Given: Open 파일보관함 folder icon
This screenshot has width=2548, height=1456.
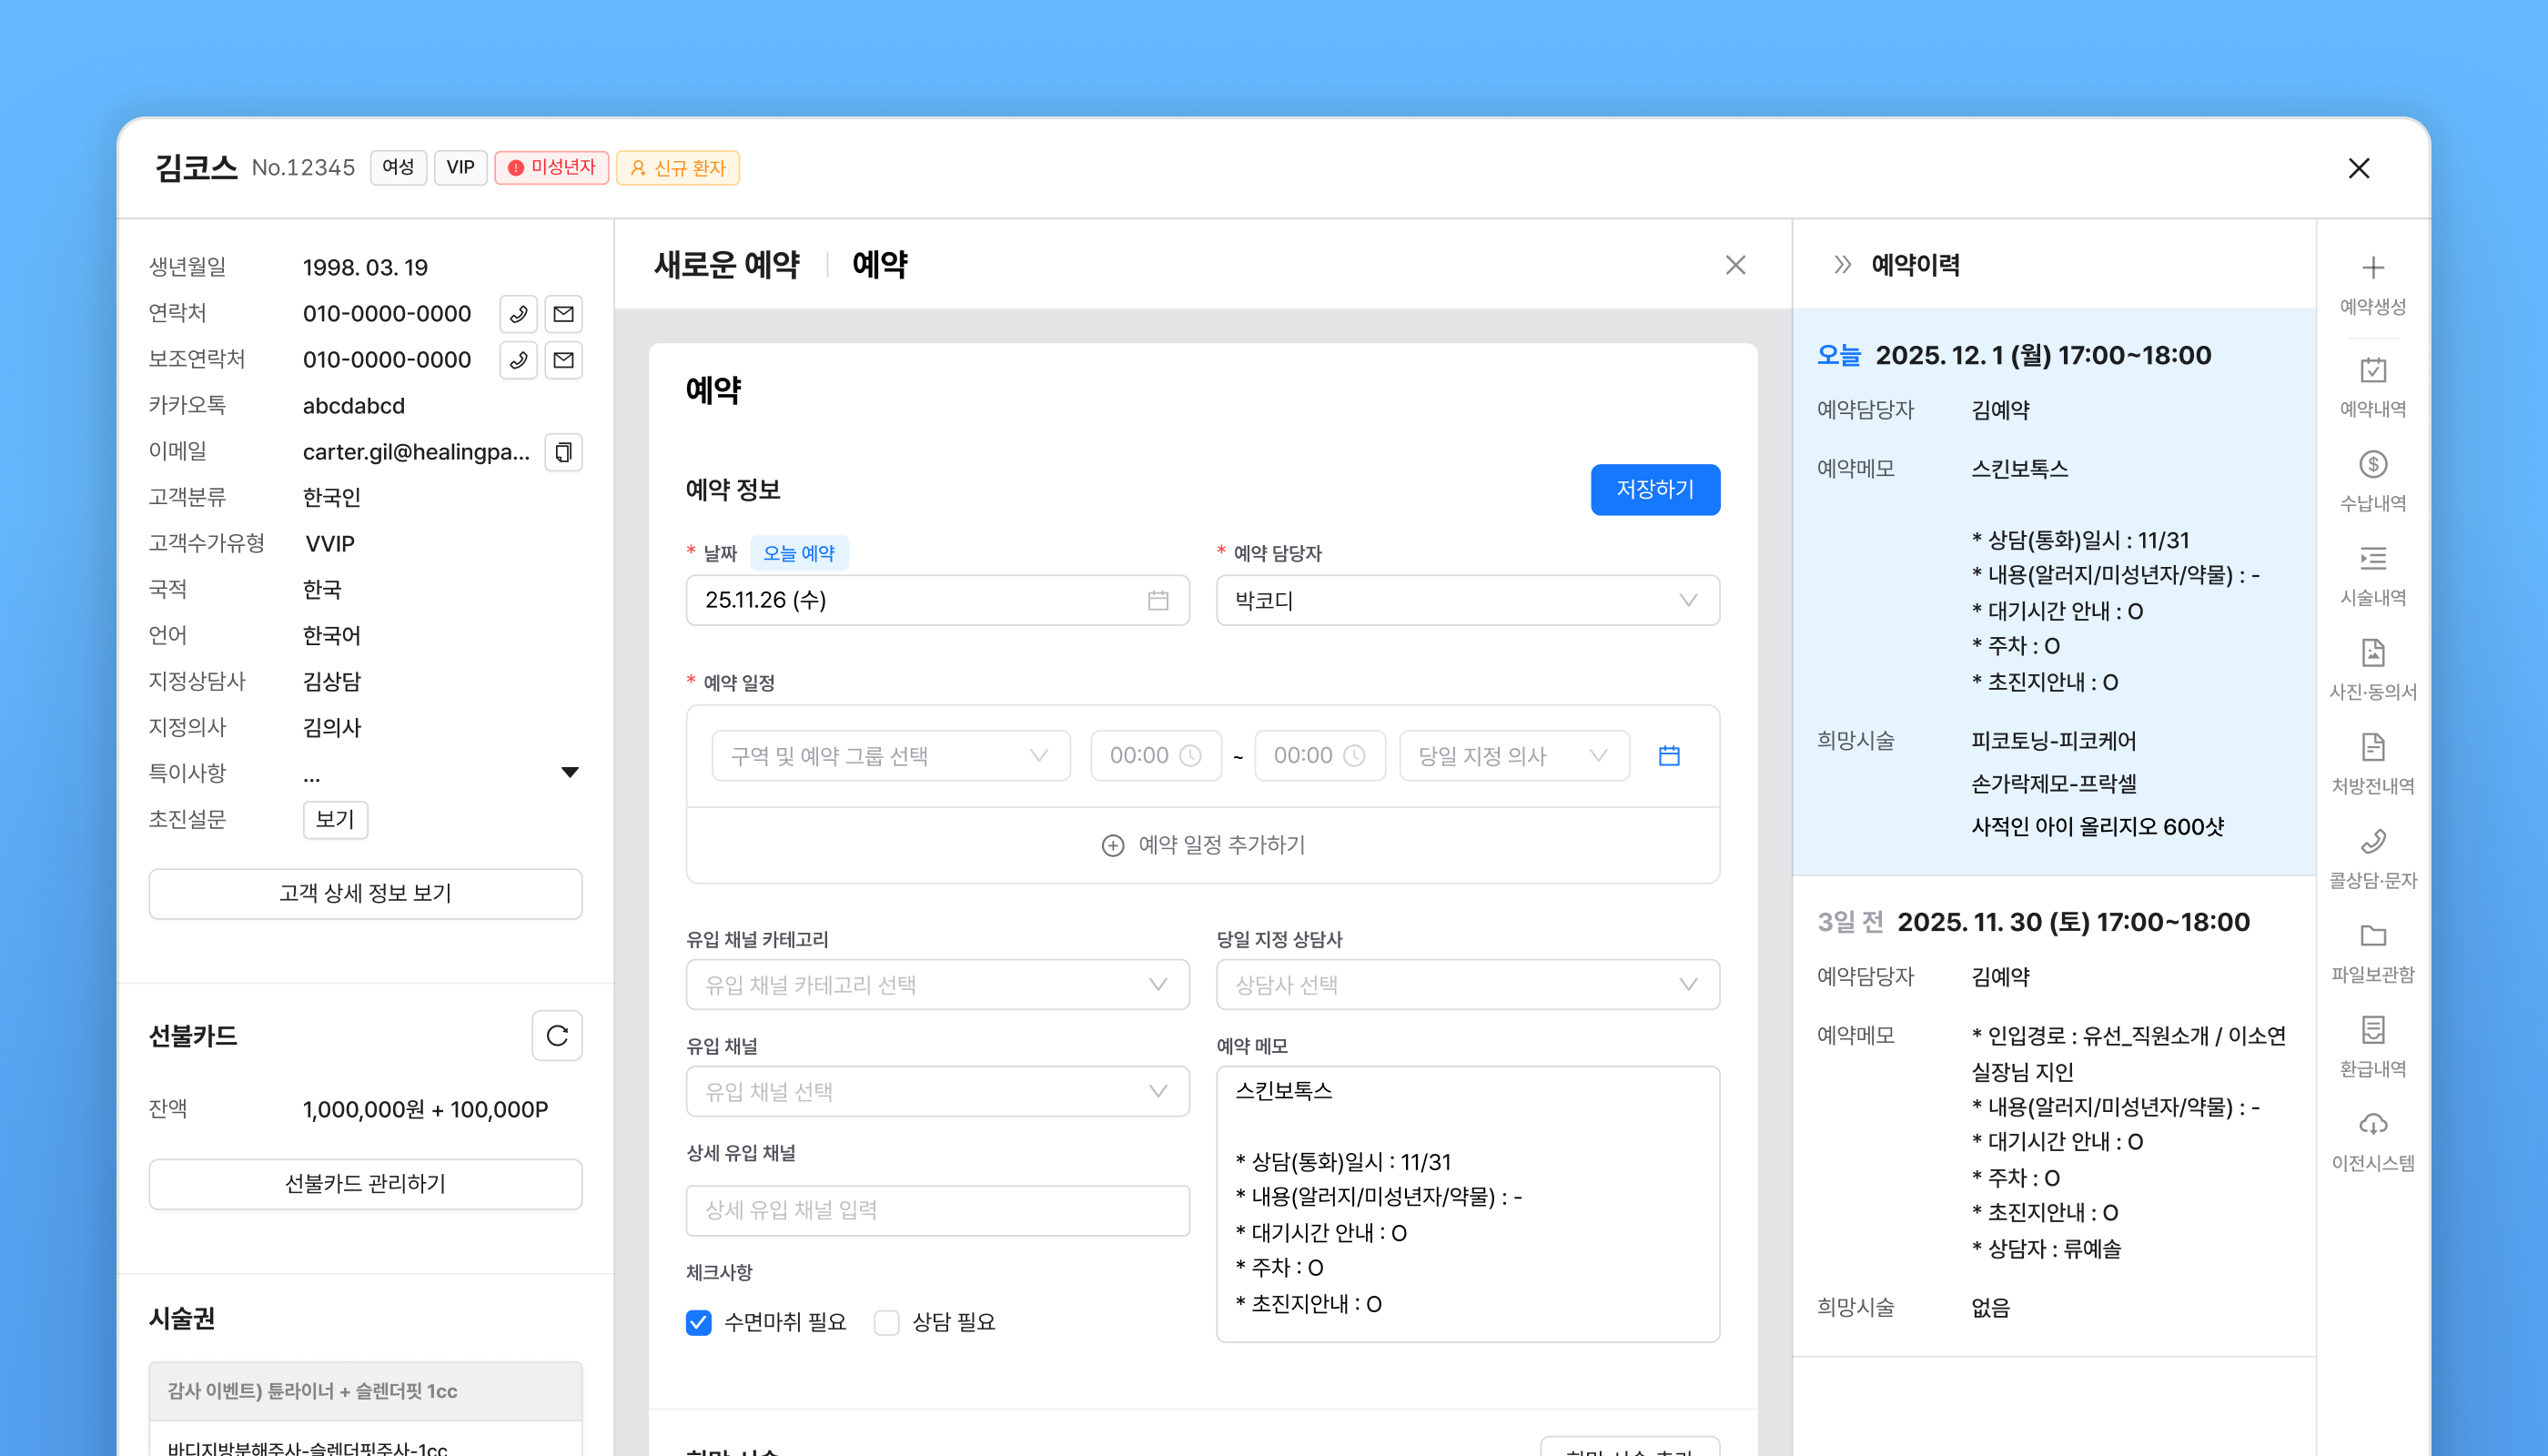Looking at the screenshot, I should (2372, 936).
